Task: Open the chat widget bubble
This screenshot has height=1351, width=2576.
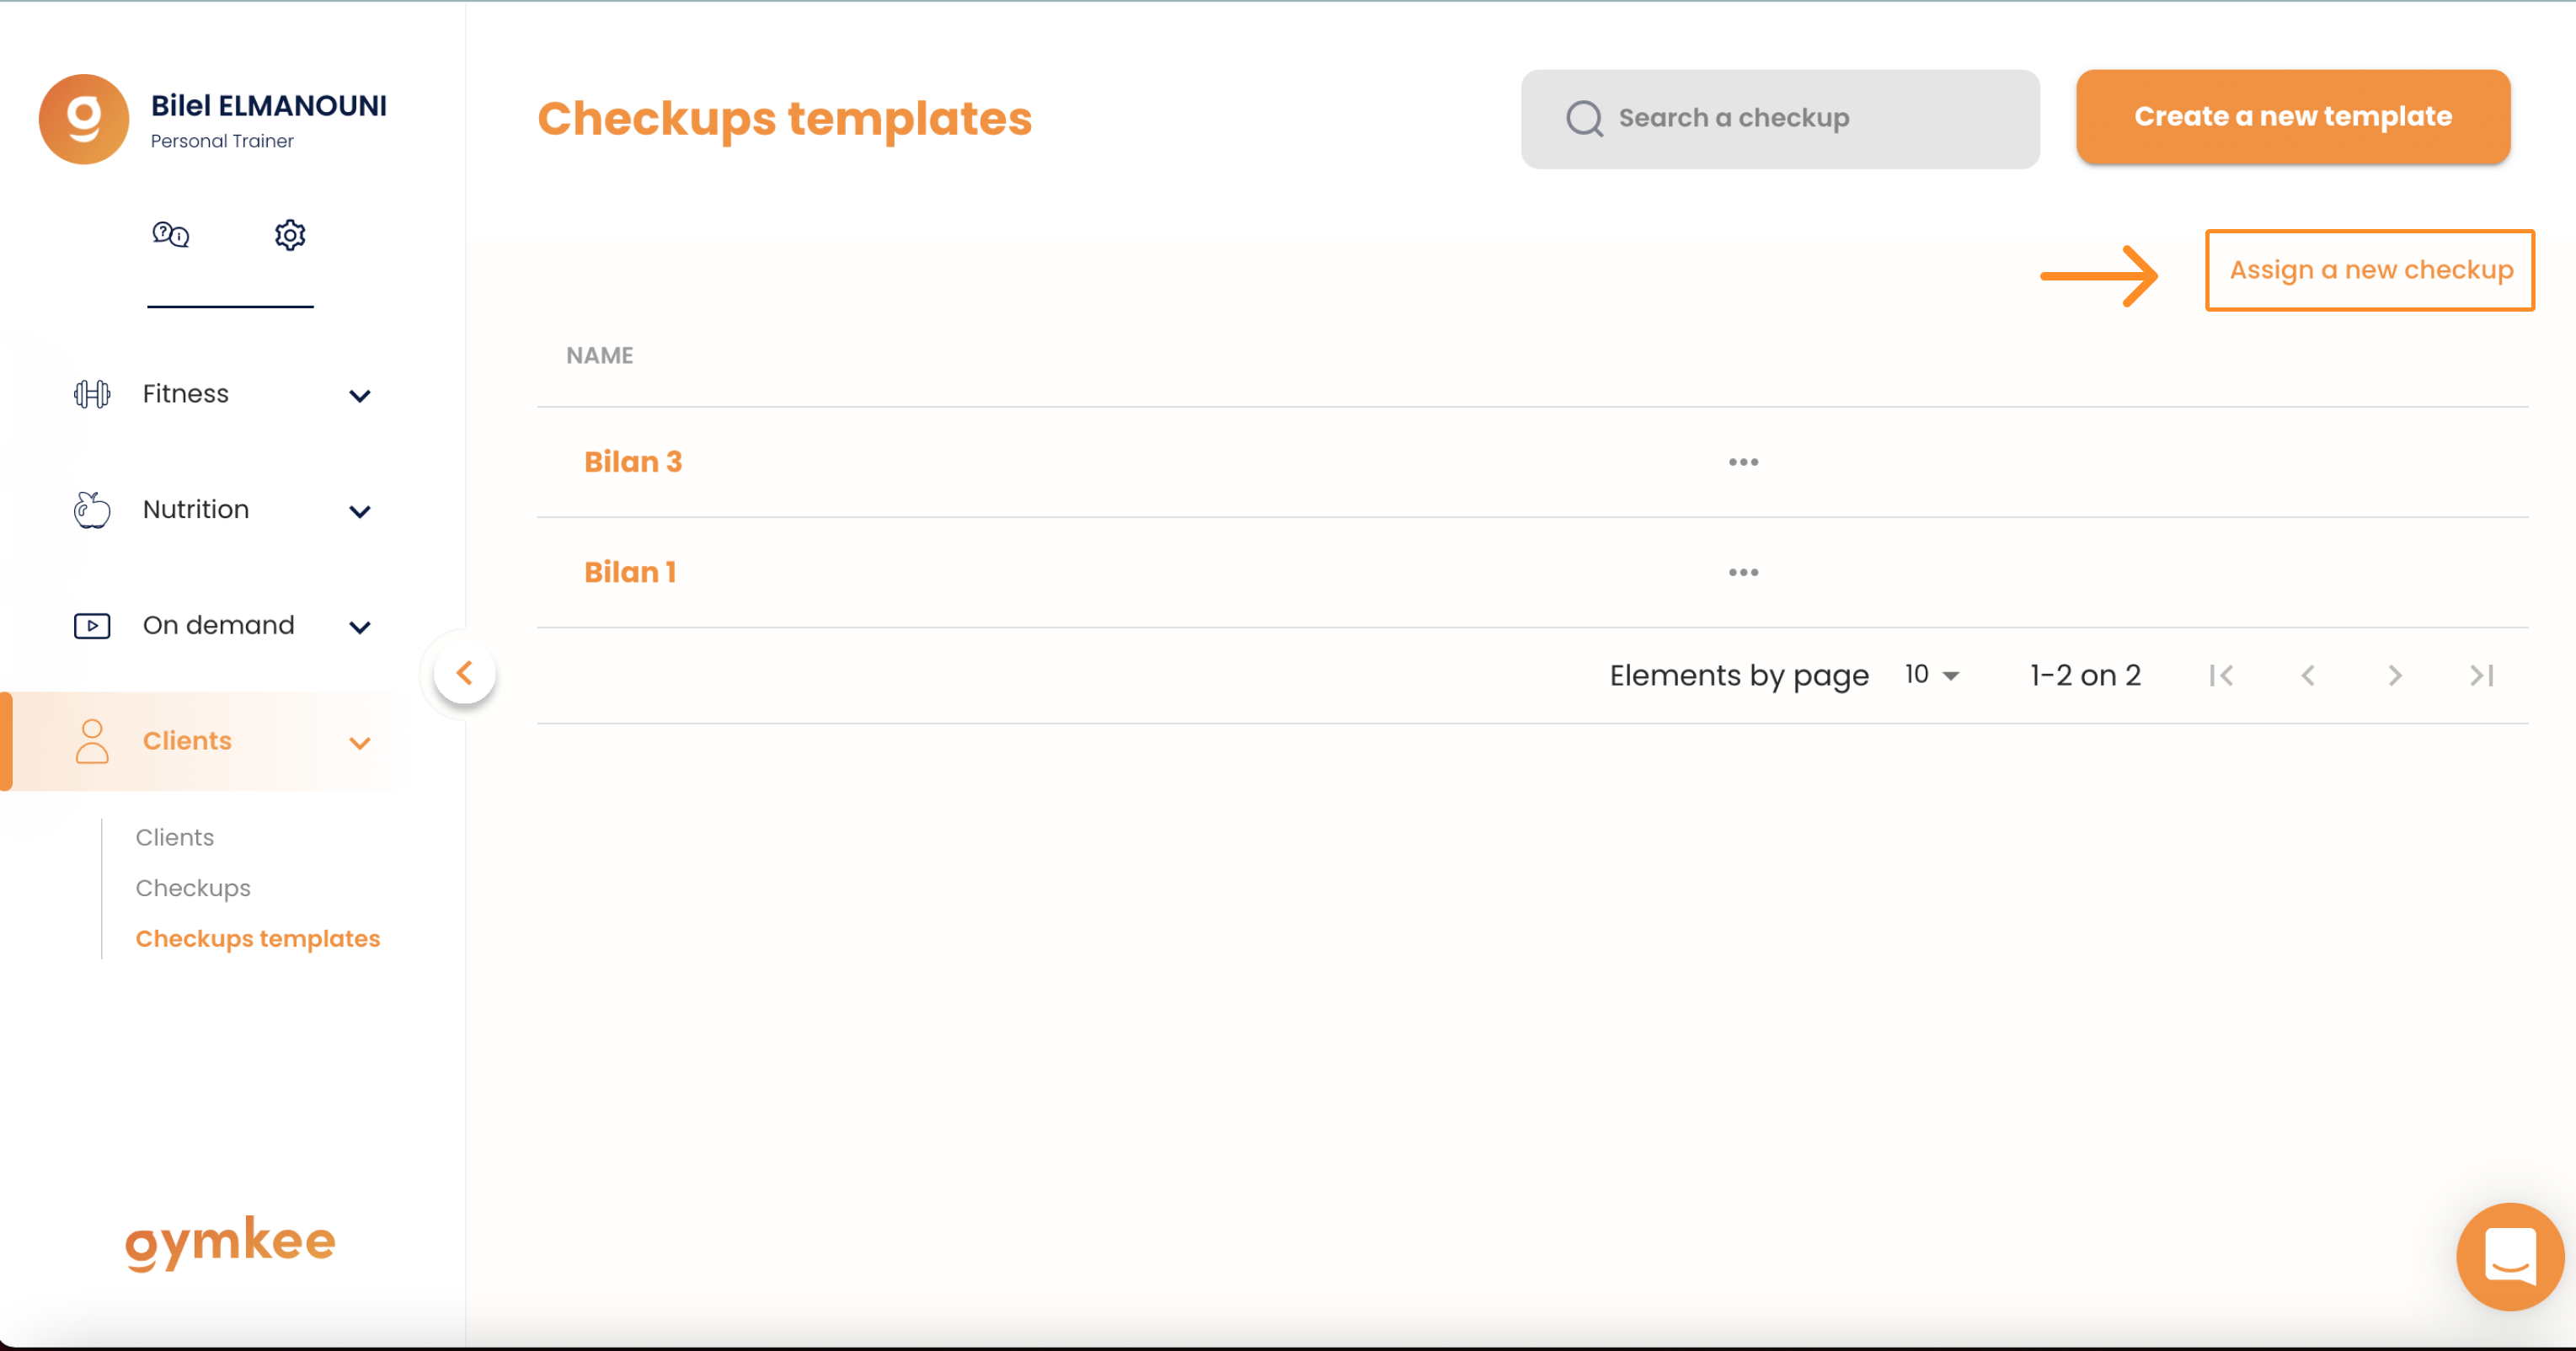Action: click(x=2510, y=1256)
